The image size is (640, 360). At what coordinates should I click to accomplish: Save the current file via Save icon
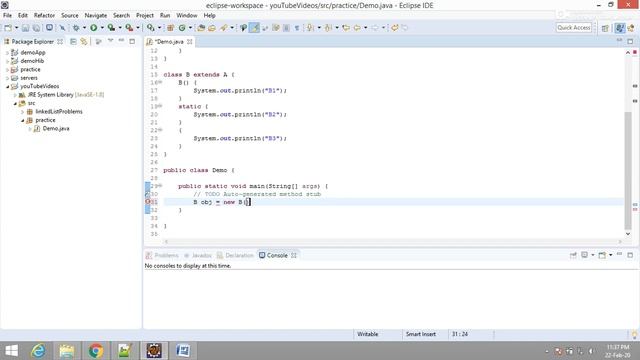tap(25, 28)
